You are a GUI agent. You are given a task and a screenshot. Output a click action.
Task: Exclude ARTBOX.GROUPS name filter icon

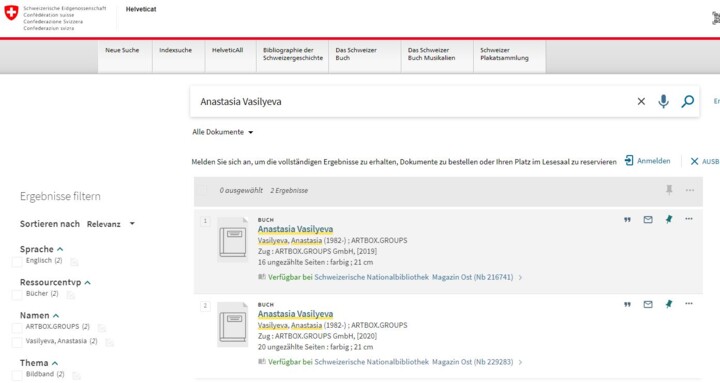(101, 328)
